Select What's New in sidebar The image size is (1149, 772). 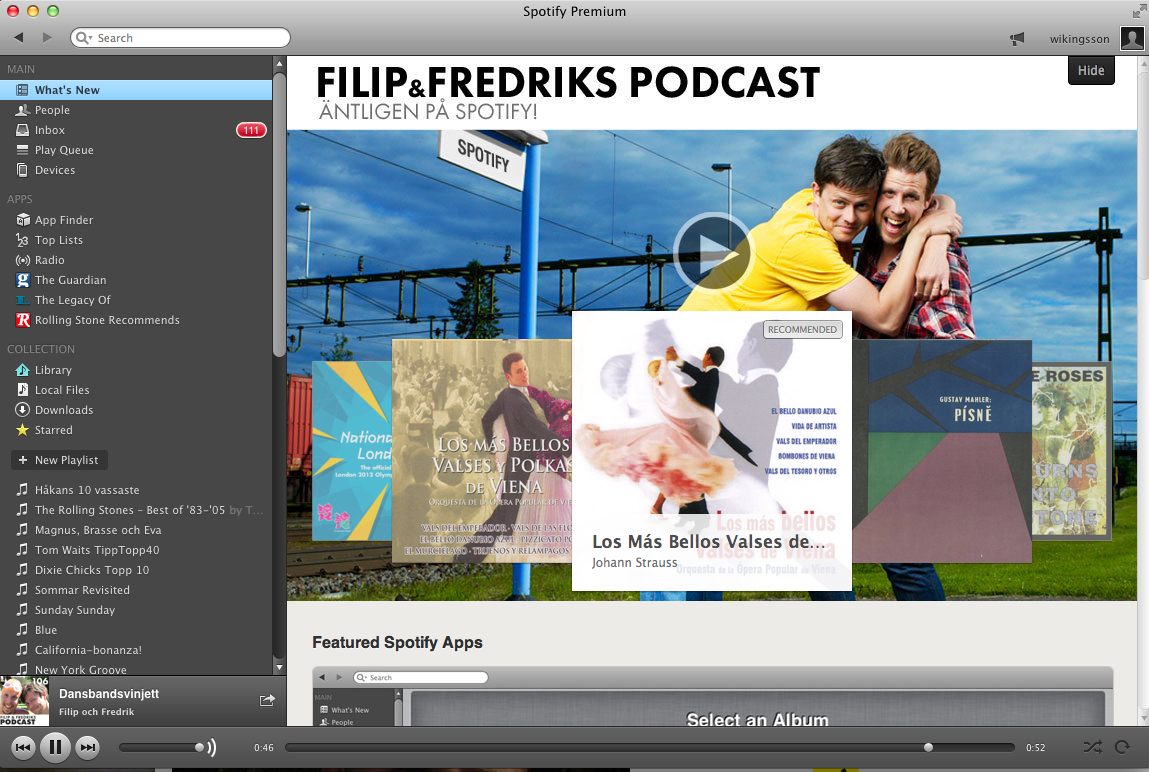click(136, 90)
